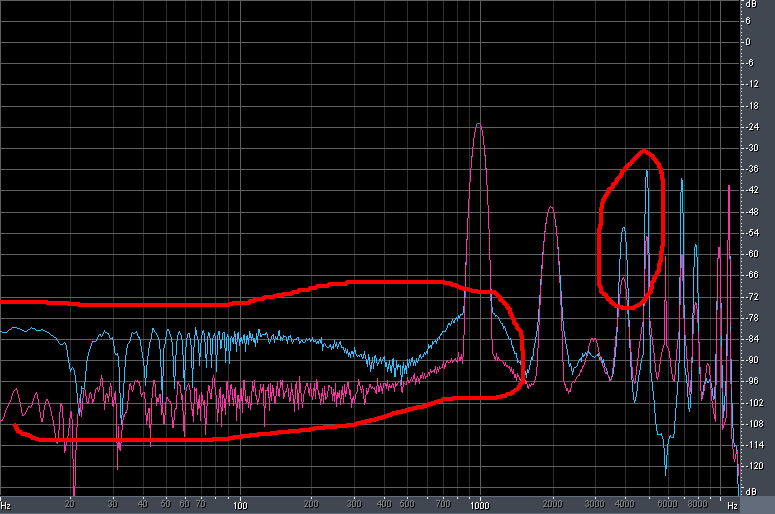The width and height of the screenshot is (775, 514).
Task: Click the top of the pink 2000 Hz peak
Action: 551,207
